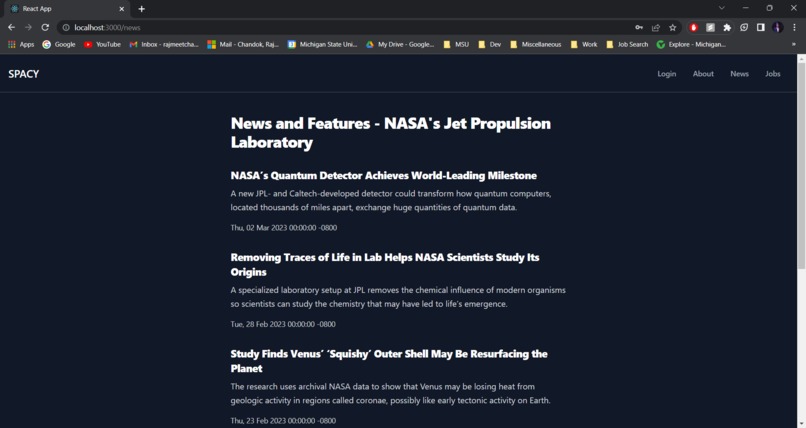The width and height of the screenshot is (806, 428).
Task: Click the archival NASA data Venus summary
Action: (x=390, y=394)
